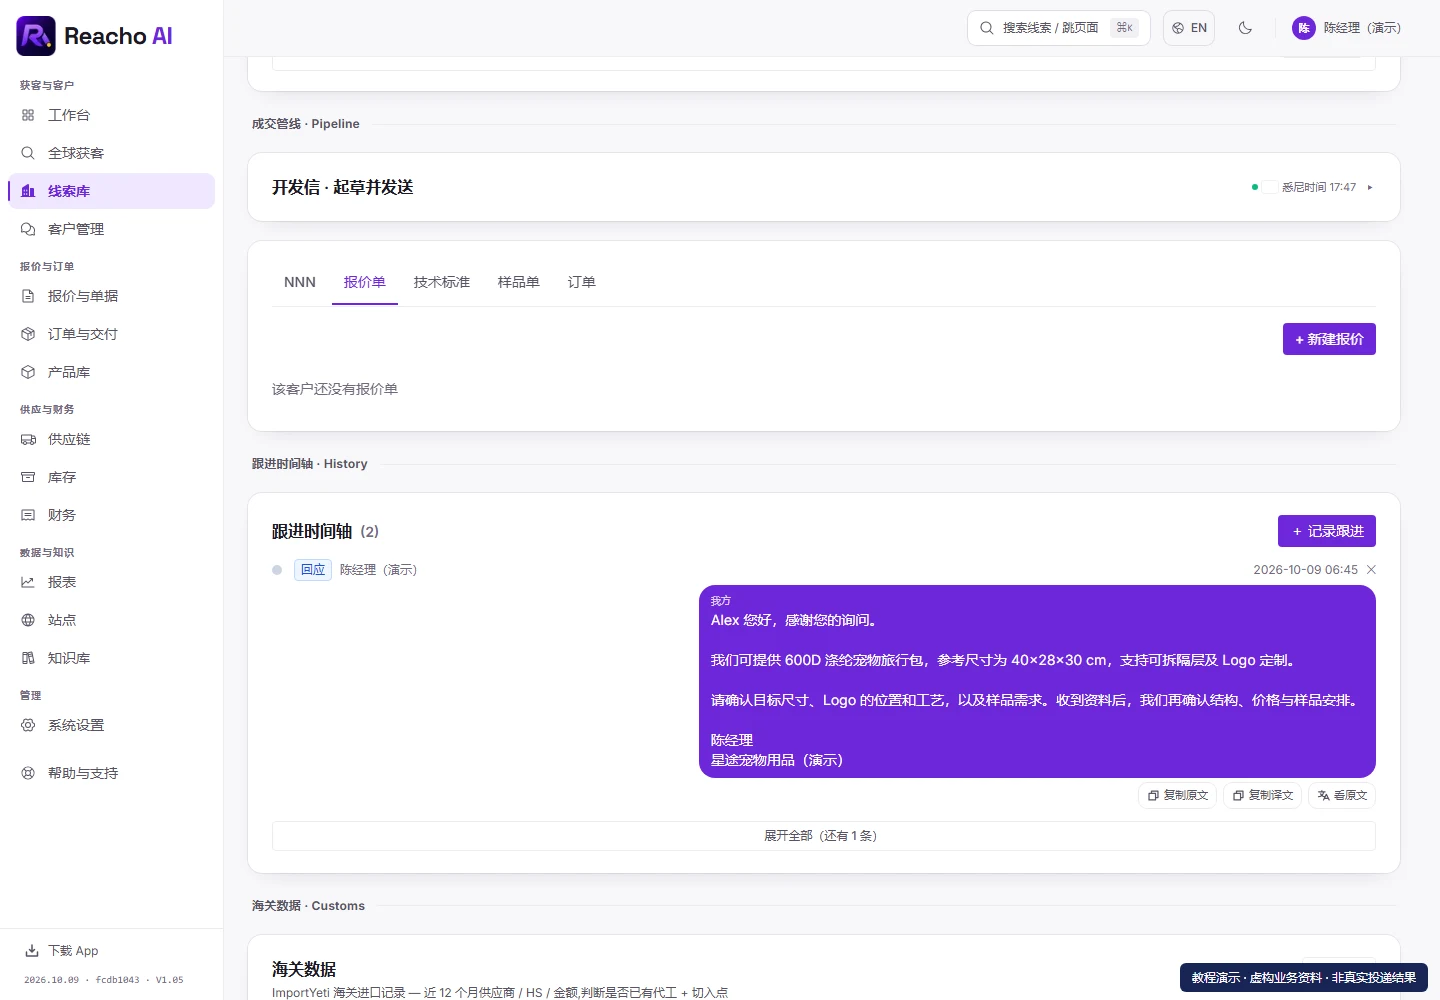Open the 订单与交付 package icon
Screen dimensions: 1440x1000
point(28,334)
